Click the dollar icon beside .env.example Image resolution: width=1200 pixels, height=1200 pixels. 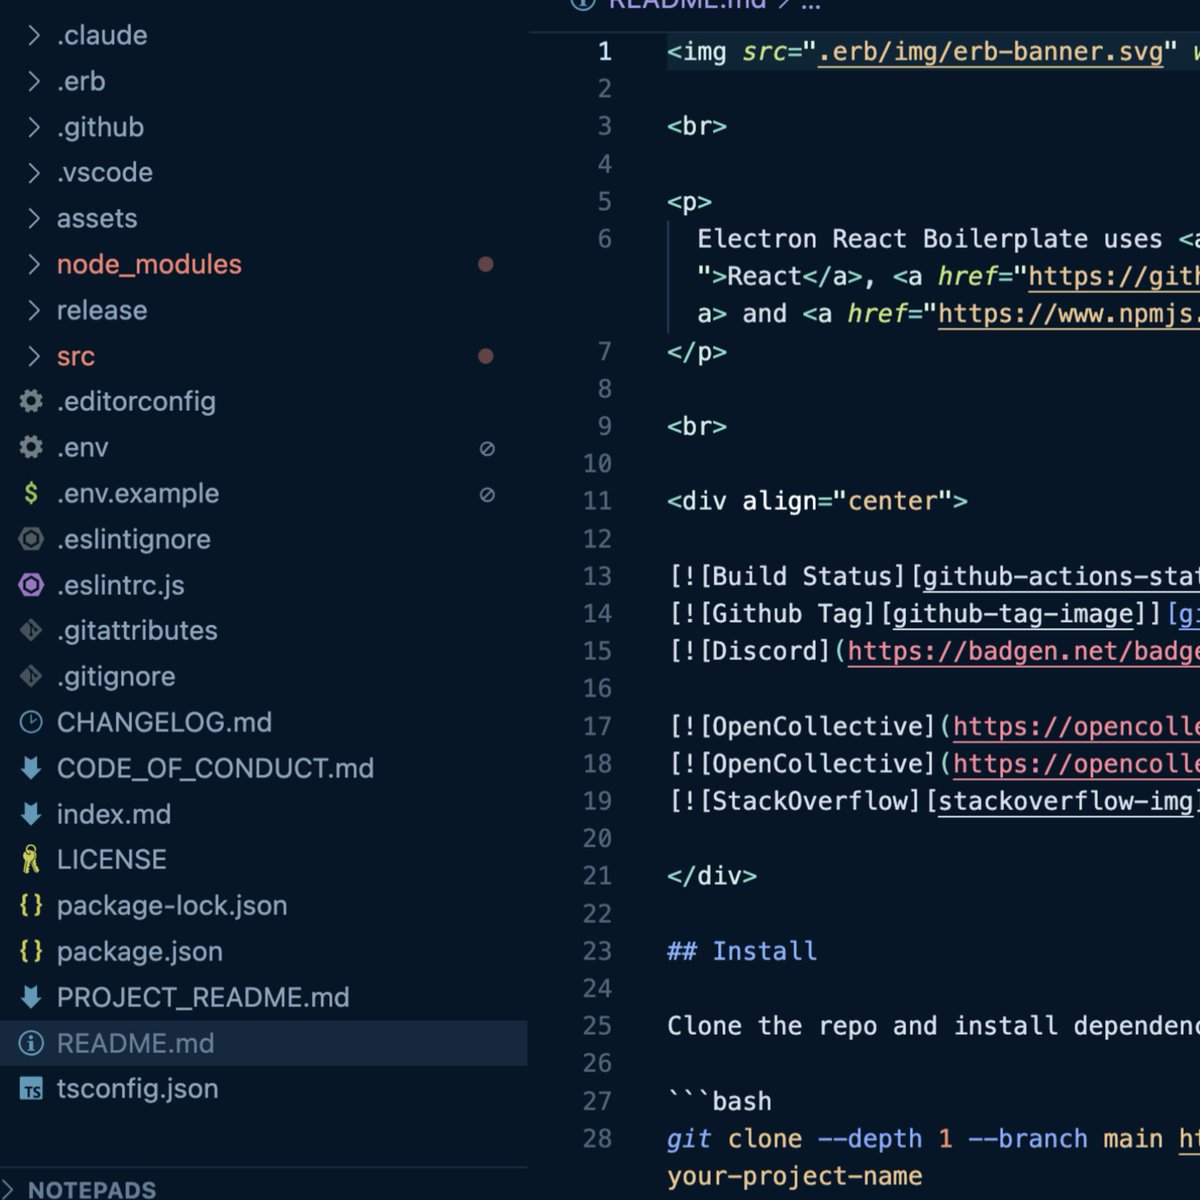[x=32, y=494]
